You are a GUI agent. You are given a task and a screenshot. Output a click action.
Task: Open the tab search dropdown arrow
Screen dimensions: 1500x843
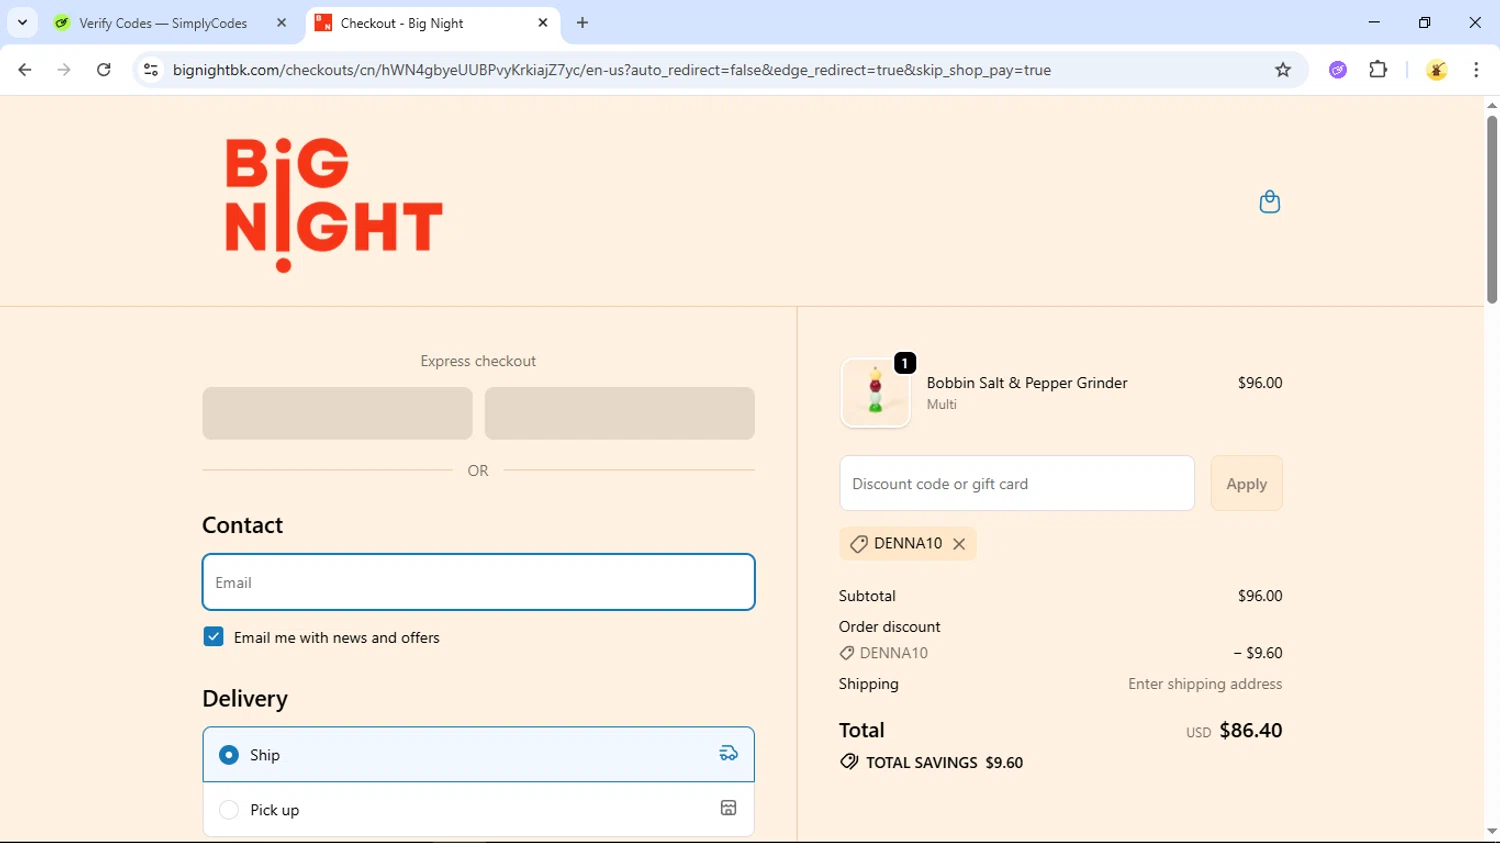pos(22,23)
